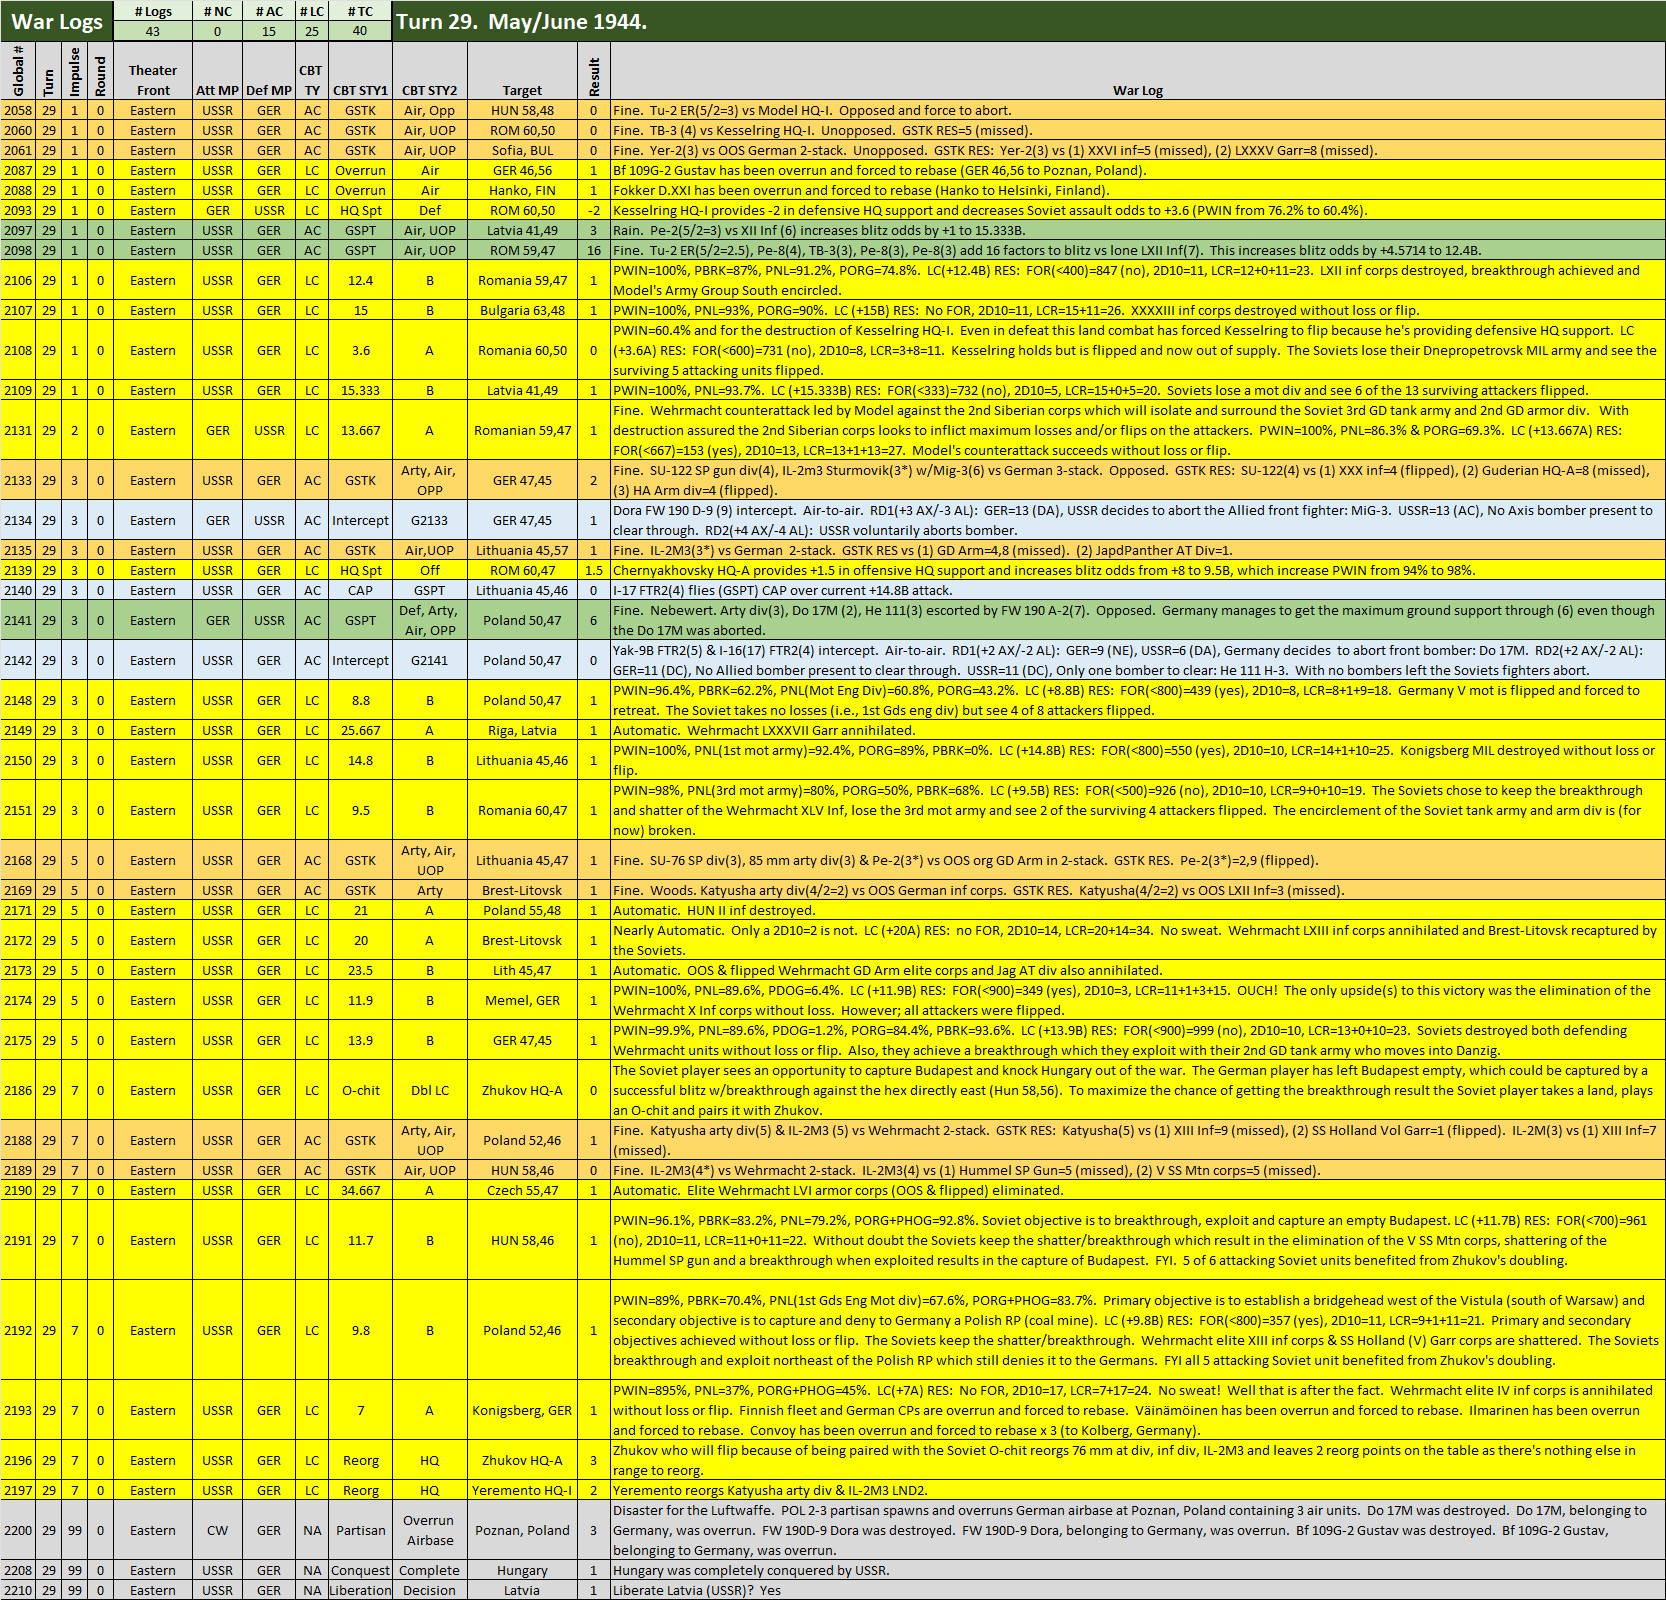
Task: Select target "Poland 55,48"
Action: point(522,910)
